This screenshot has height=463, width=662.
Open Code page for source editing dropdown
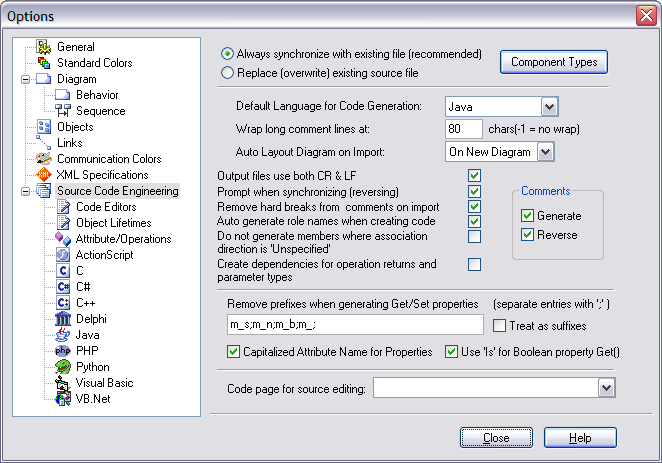606,388
